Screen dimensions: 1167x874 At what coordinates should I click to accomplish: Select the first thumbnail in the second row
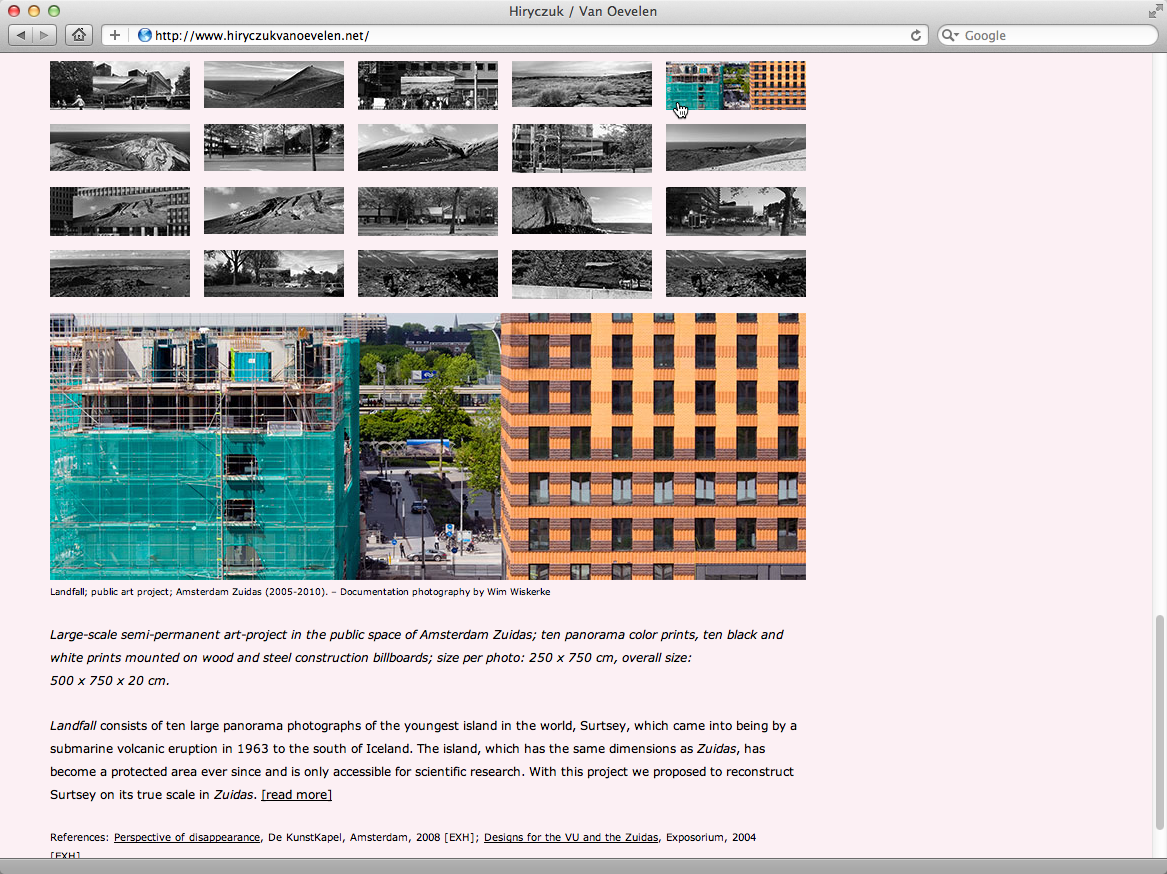pyautogui.click(x=120, y=148)
